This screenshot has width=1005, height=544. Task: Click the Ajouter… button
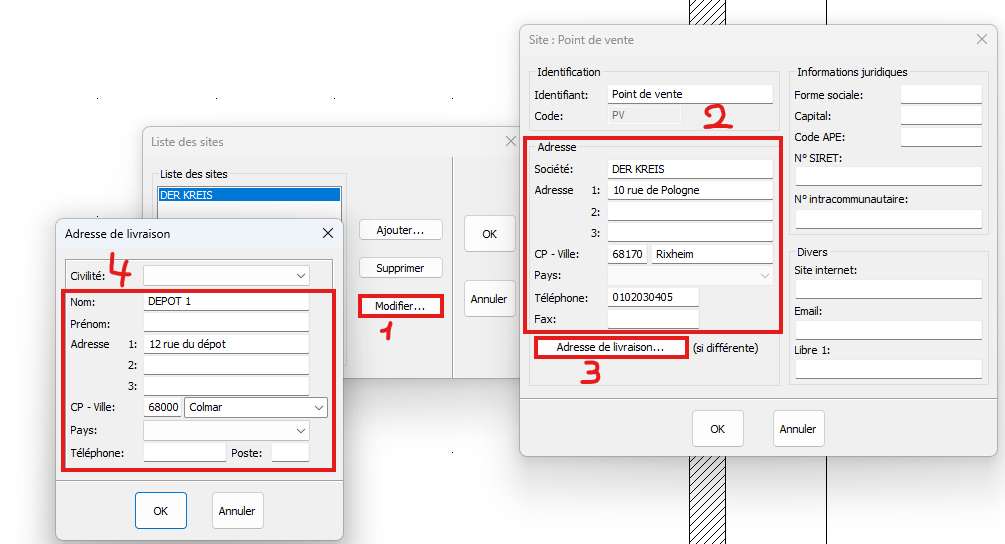(x=400, y=230)
